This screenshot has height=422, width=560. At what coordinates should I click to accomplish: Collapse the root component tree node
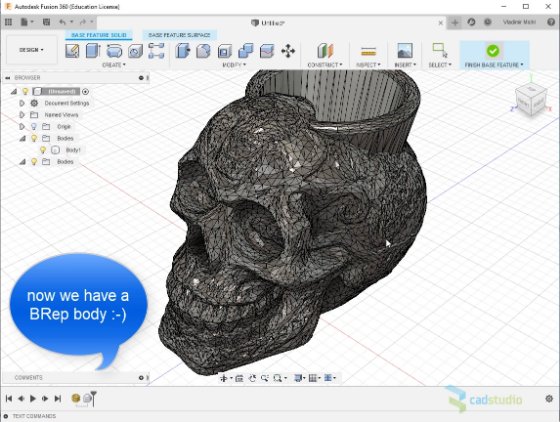pos(14,92)
